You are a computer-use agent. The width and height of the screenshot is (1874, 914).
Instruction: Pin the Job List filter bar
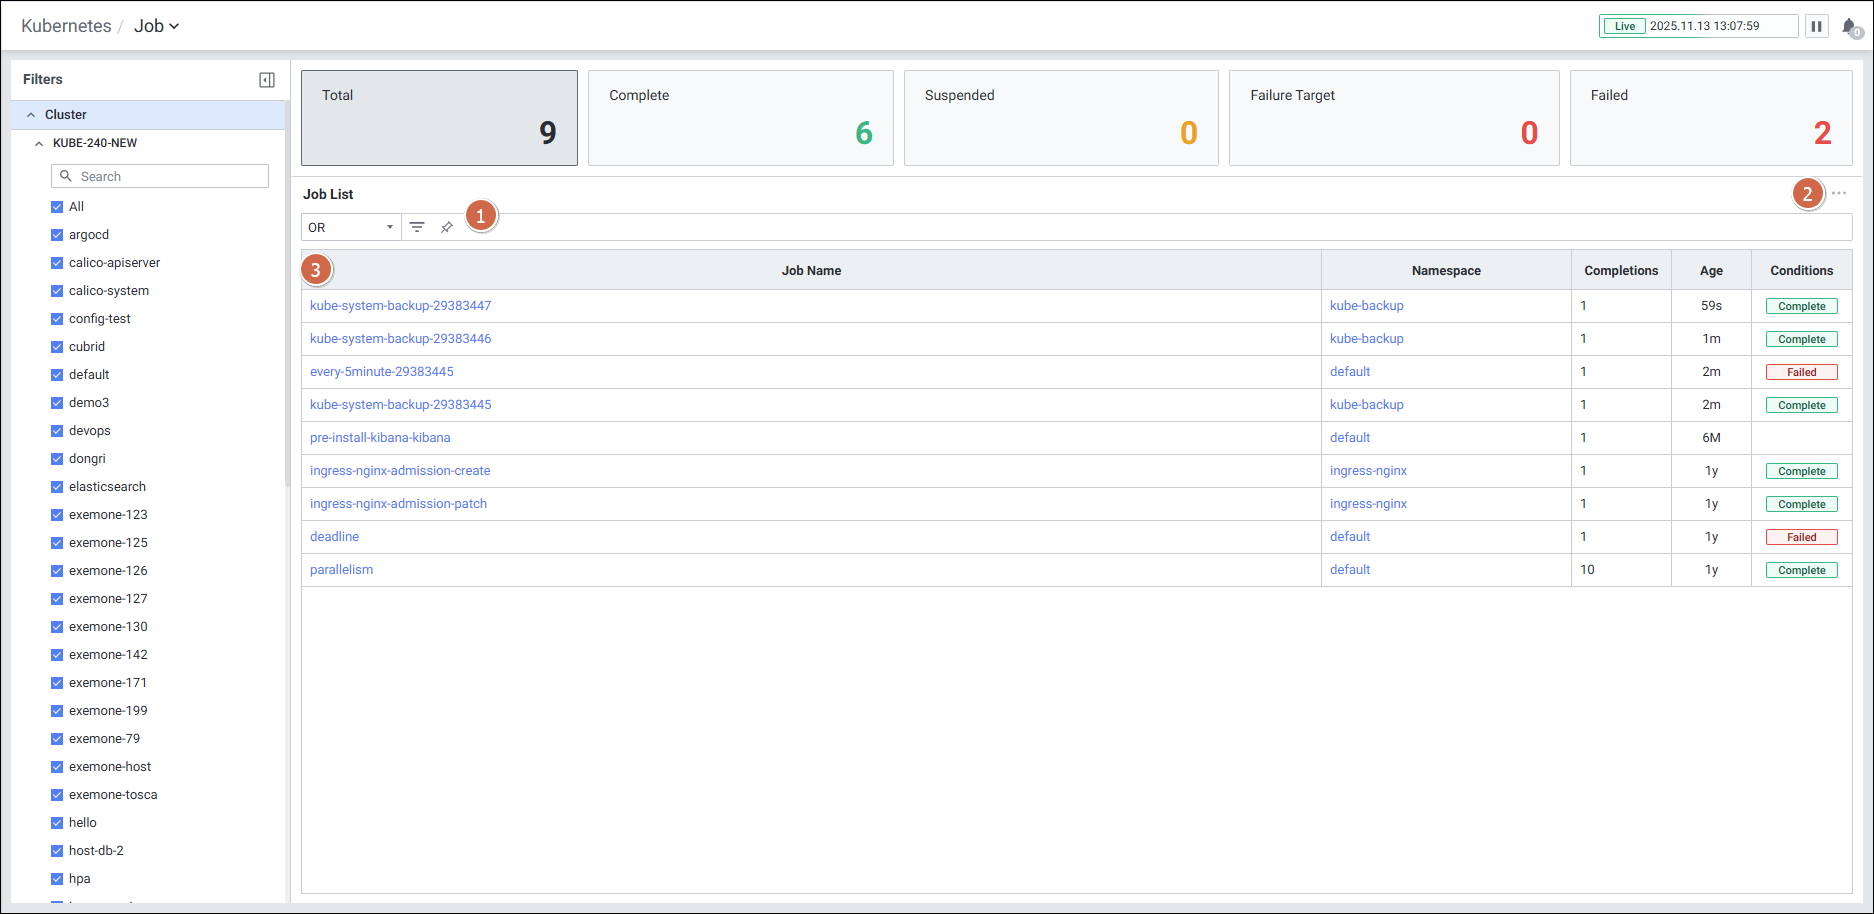pyautogui.click(x=447, y=227)
